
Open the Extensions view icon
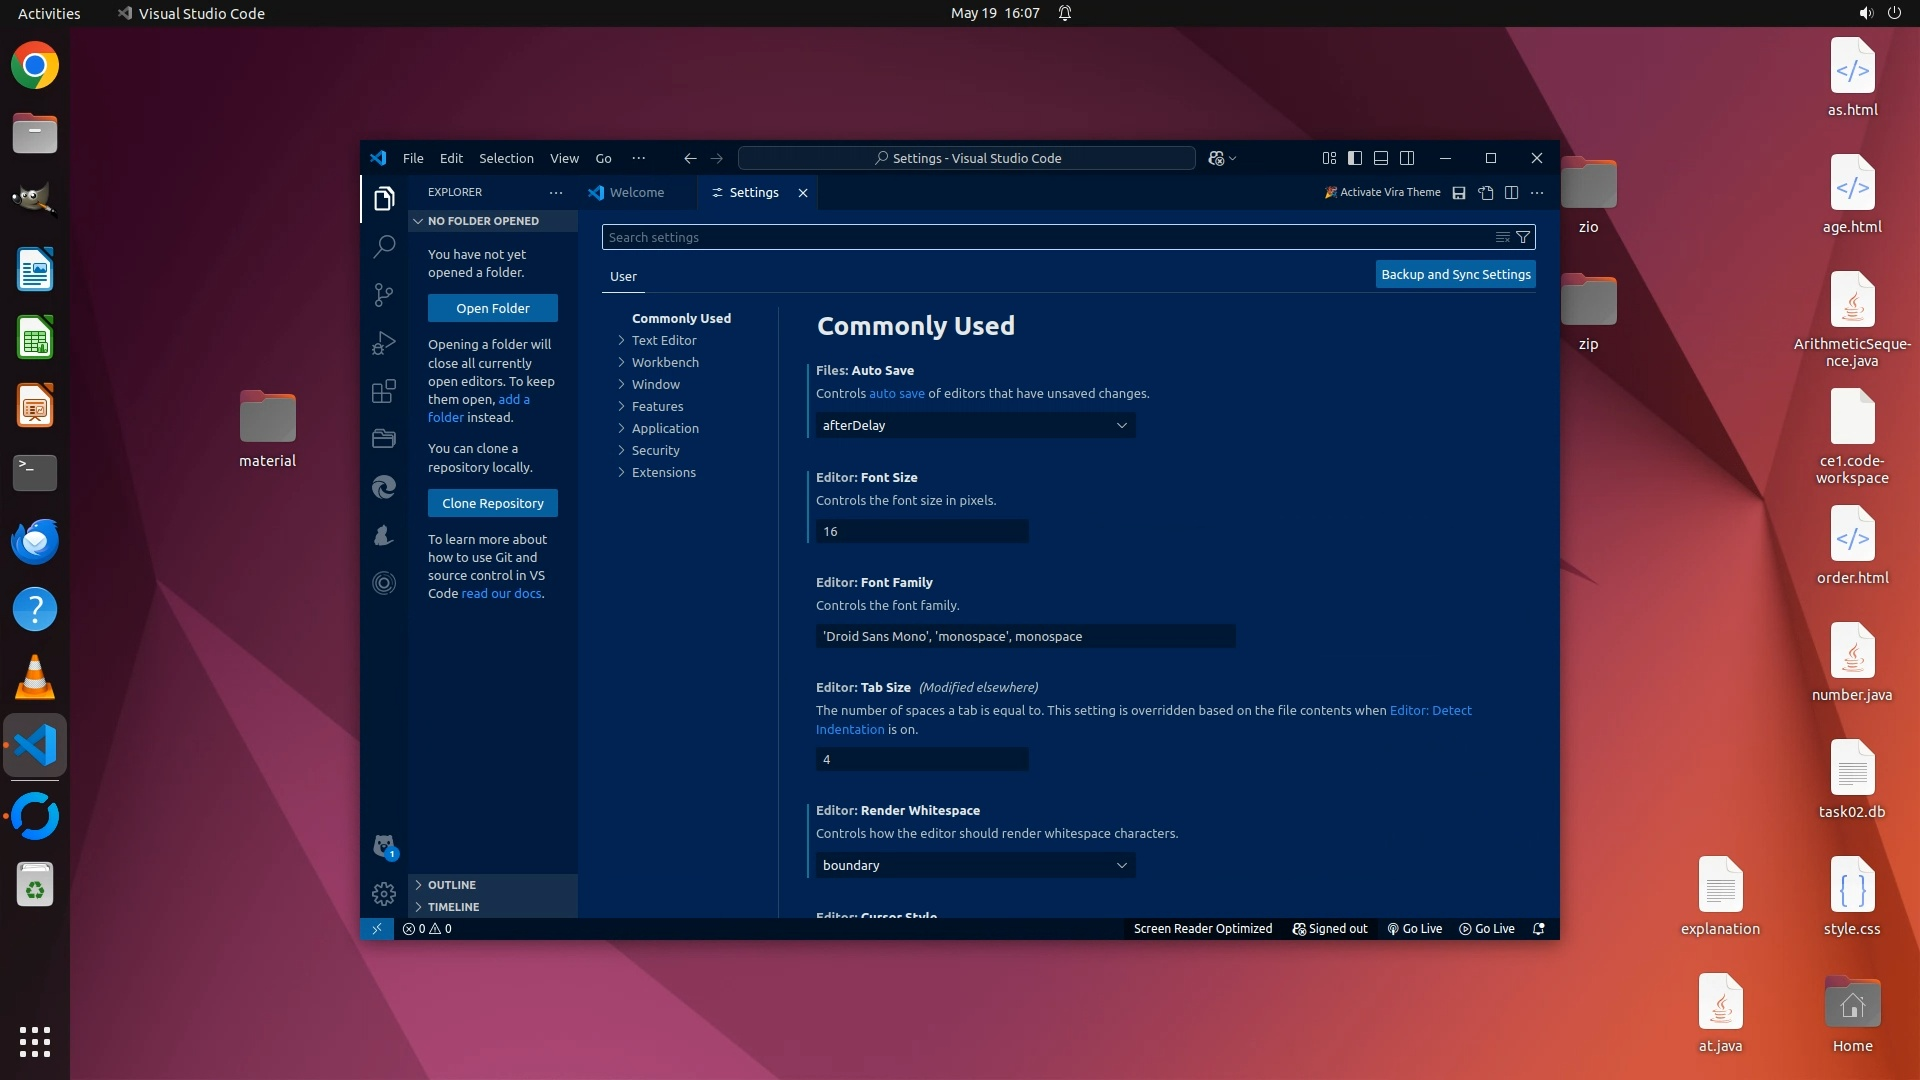click(384, 391)
